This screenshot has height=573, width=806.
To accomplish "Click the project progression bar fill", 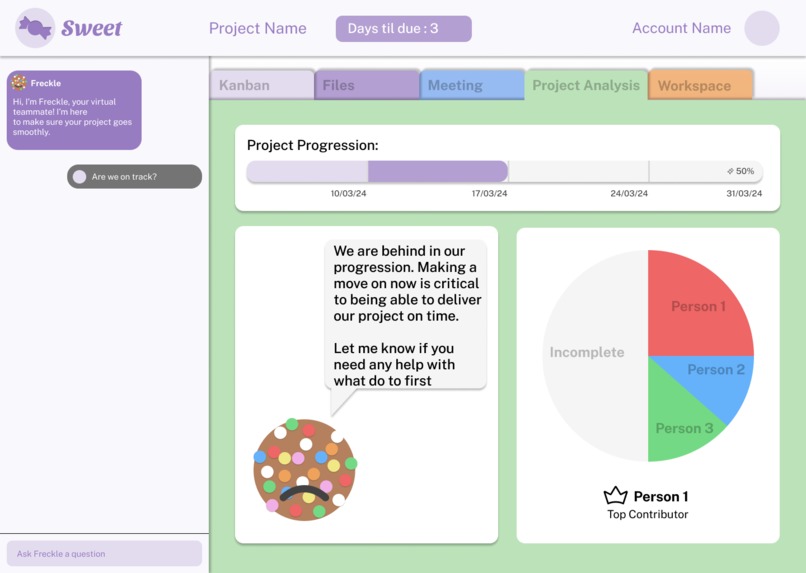I will (377, 172).
